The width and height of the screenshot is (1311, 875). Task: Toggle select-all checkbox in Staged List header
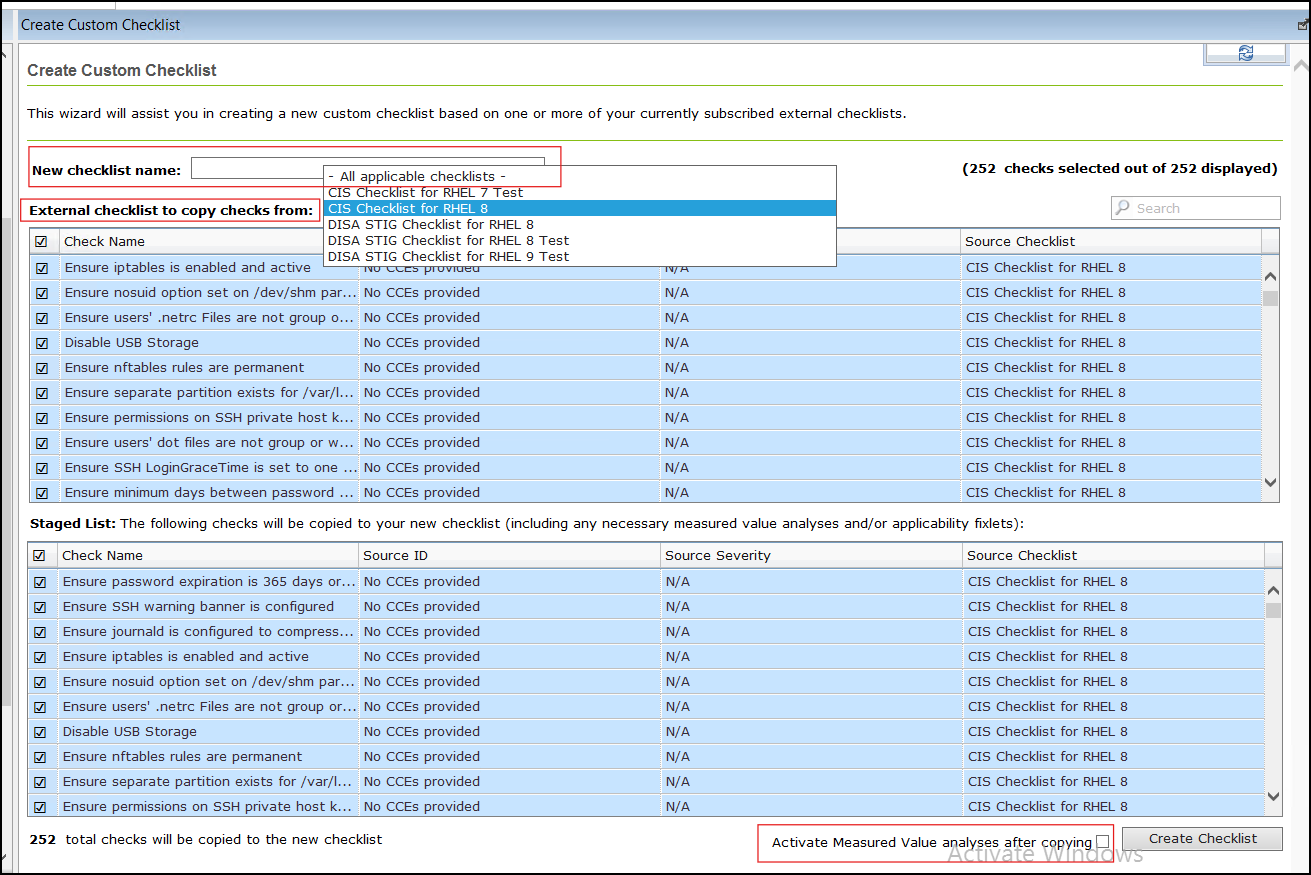click(x=40, y=556)
